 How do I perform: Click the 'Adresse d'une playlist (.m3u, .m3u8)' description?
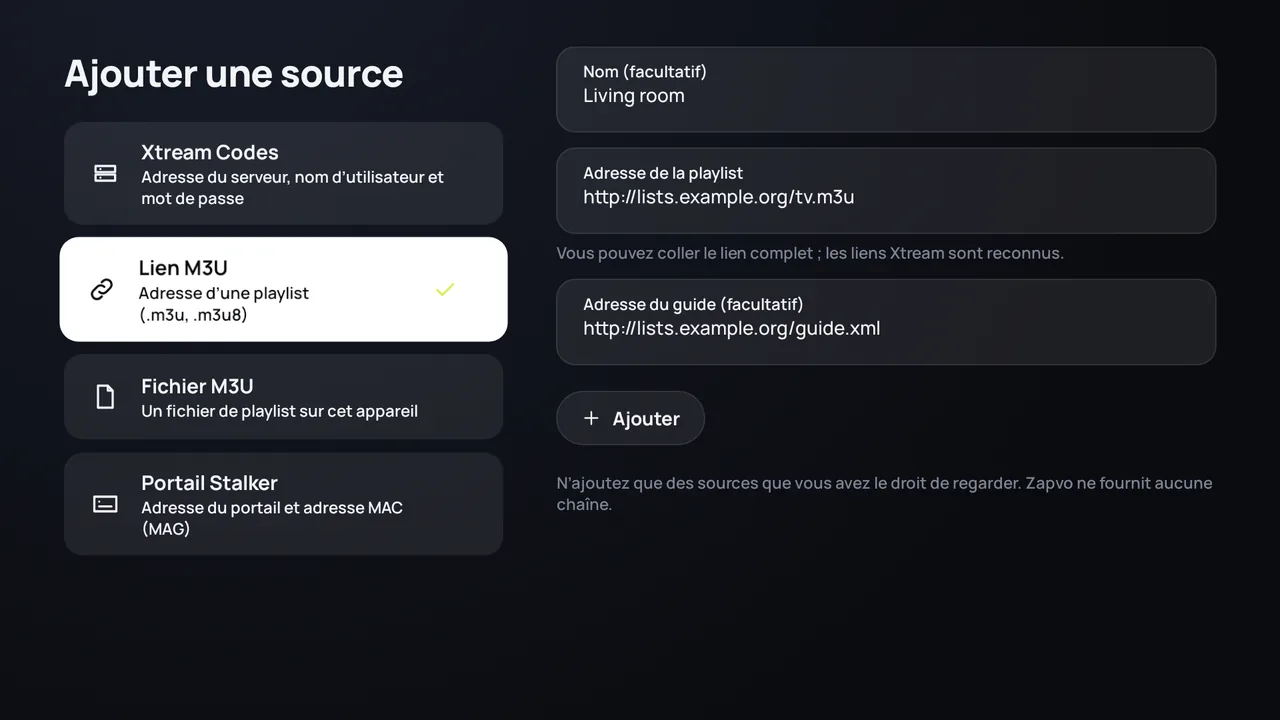(223, 304)
